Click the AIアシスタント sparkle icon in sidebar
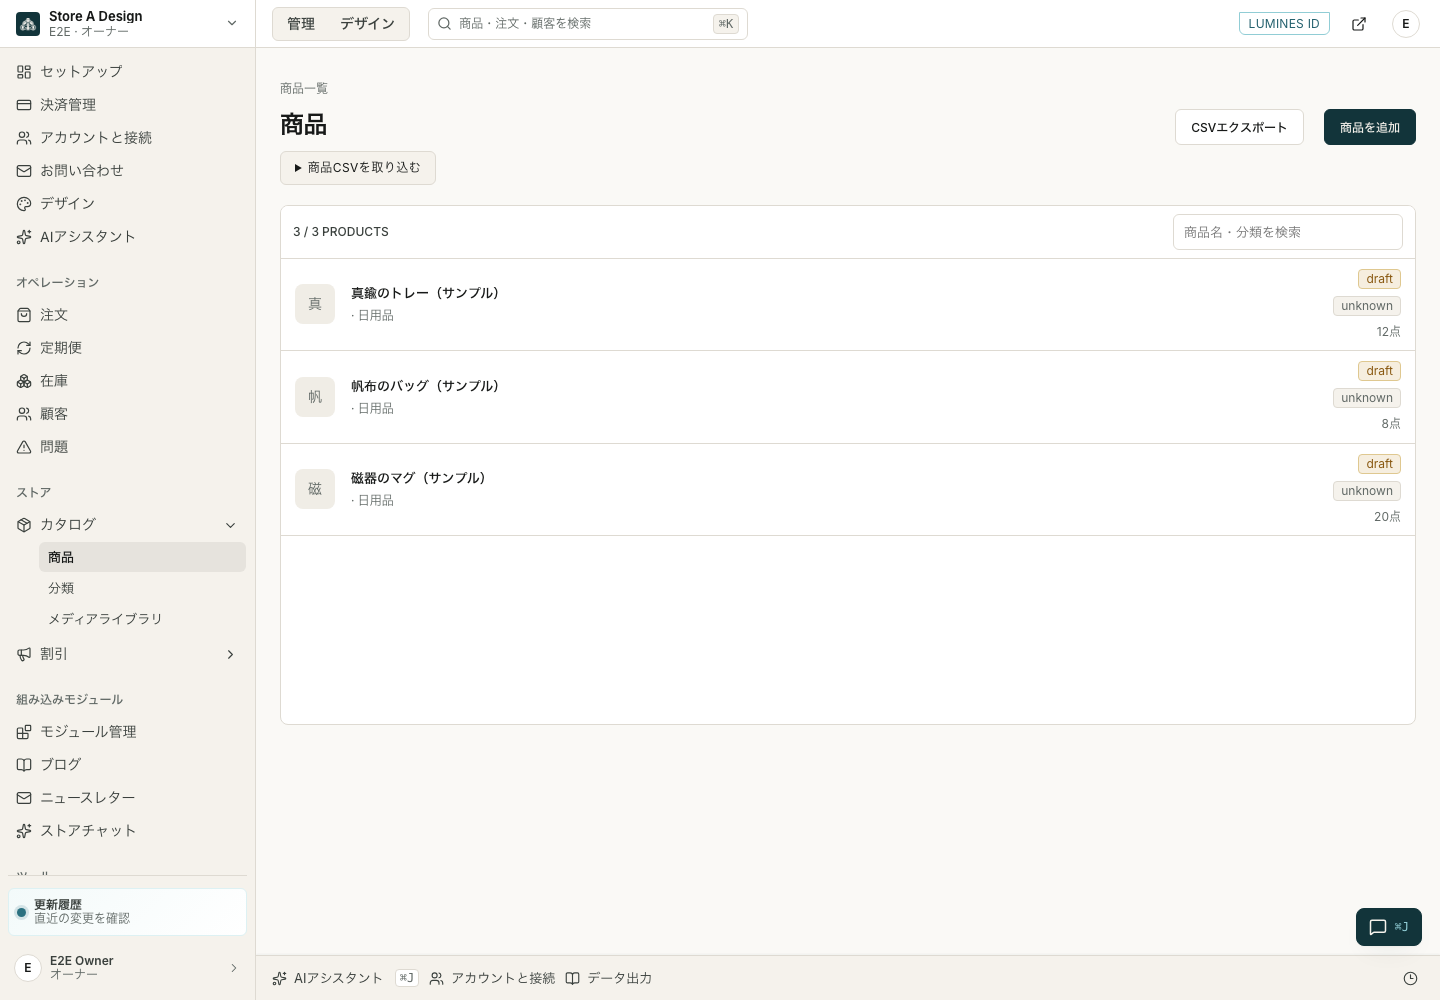 click(24, 237)
